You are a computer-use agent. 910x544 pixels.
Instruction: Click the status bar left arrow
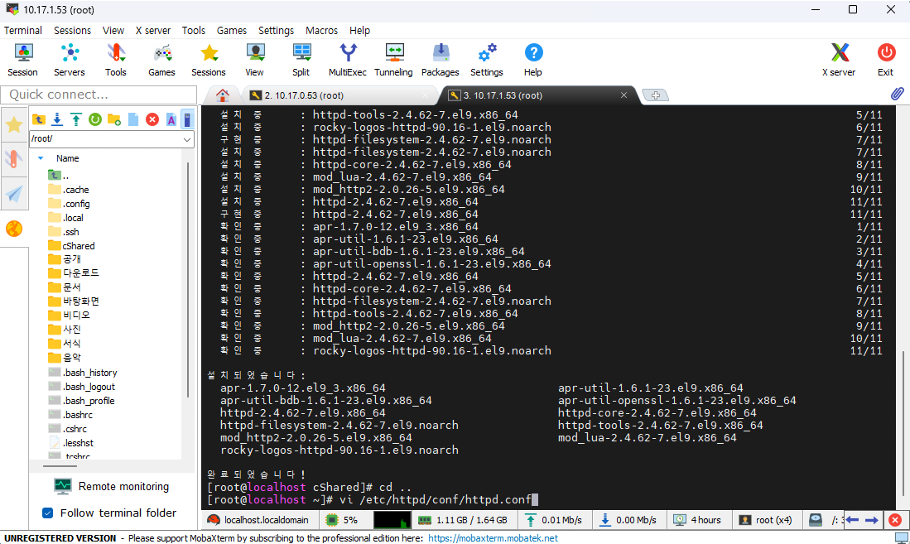point(852,520)
